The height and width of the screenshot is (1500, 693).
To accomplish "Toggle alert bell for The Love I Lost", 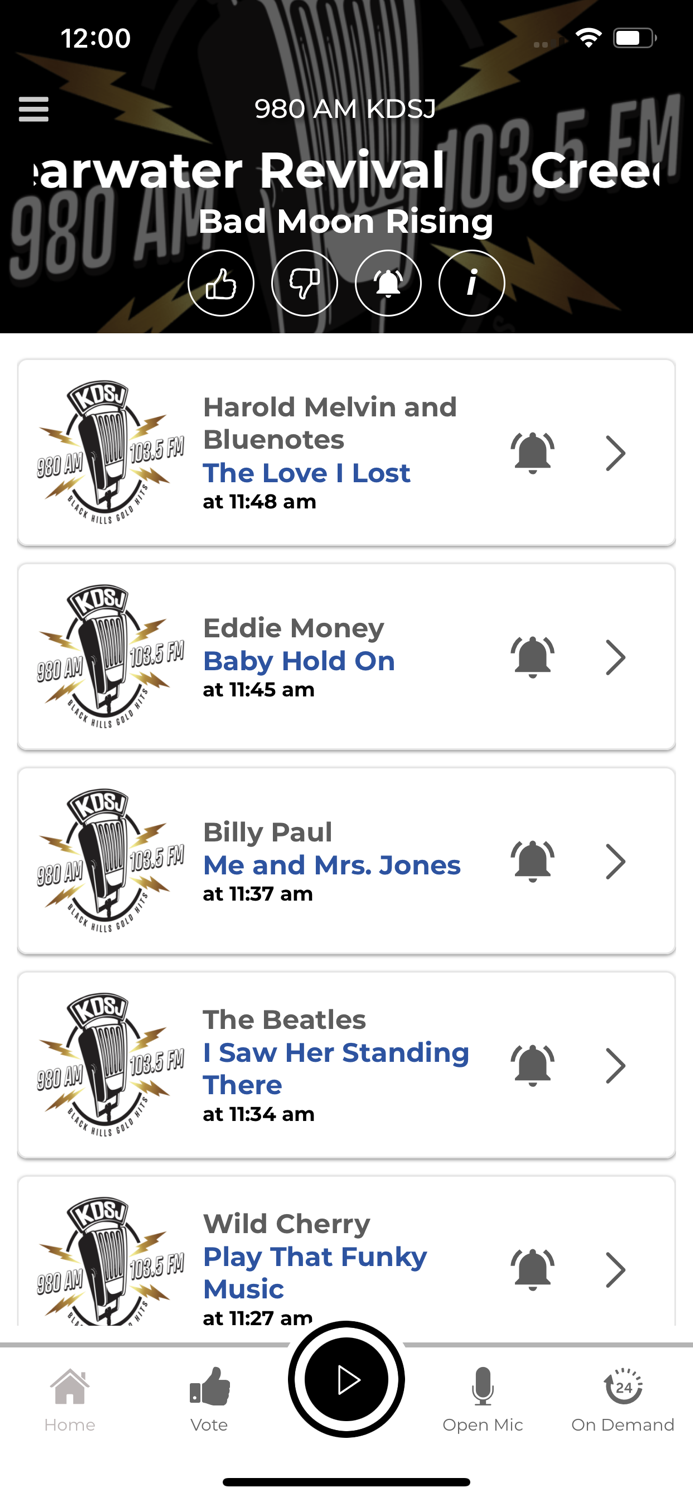I will (532, 454).
